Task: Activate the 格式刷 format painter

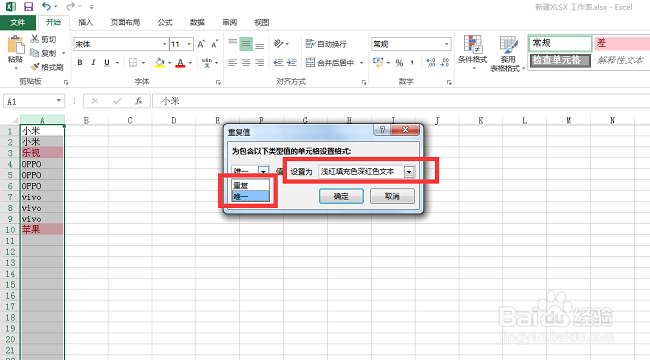Action: coord(47,67)
